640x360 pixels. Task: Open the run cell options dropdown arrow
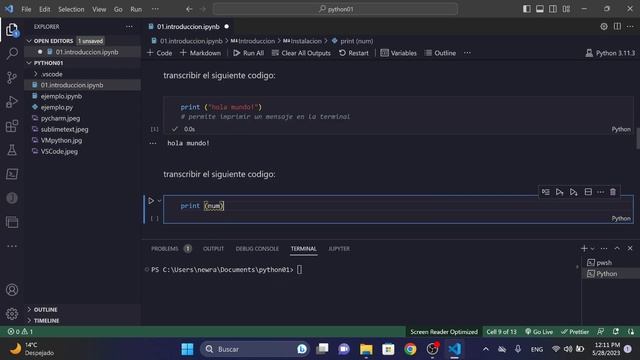tap(160, 200)
